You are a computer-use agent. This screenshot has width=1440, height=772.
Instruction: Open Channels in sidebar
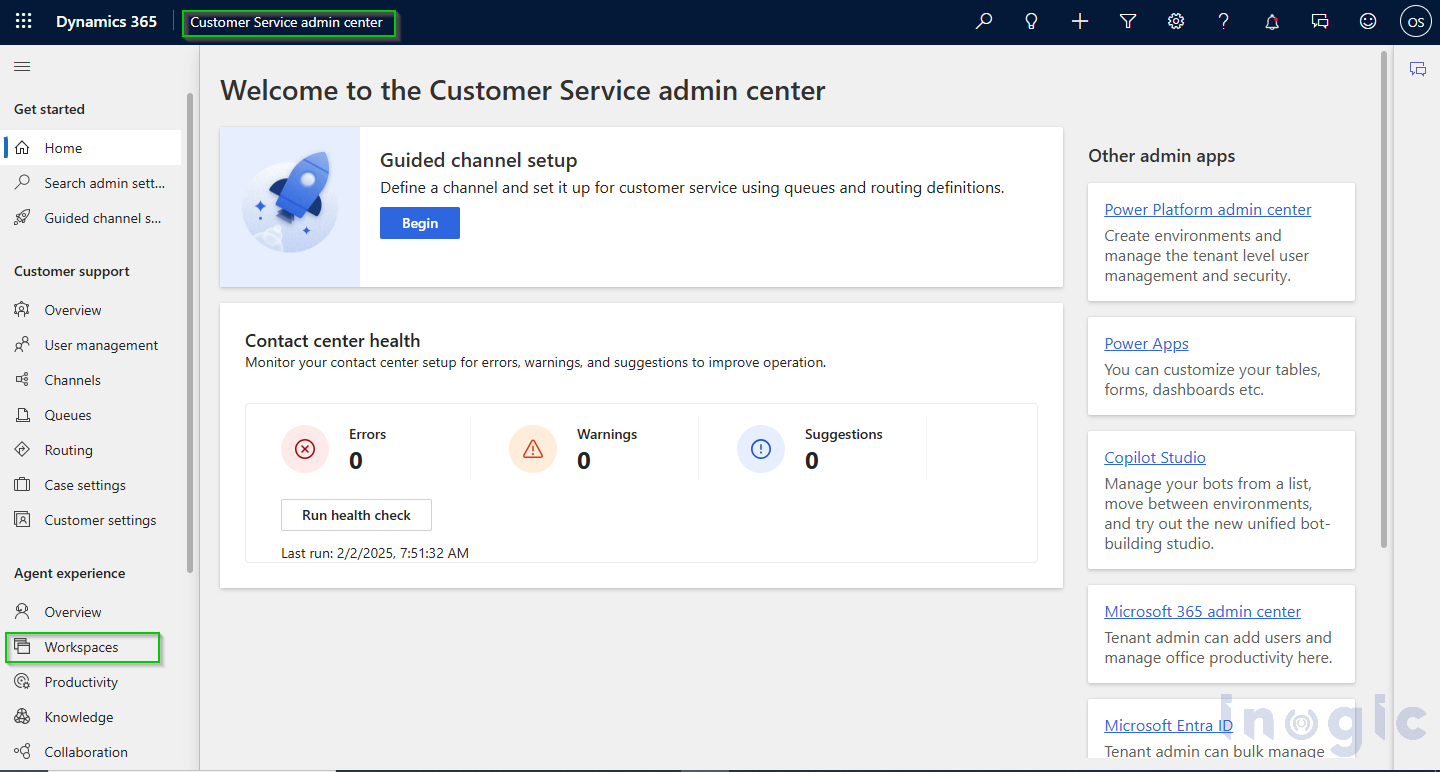pos(93,380)
